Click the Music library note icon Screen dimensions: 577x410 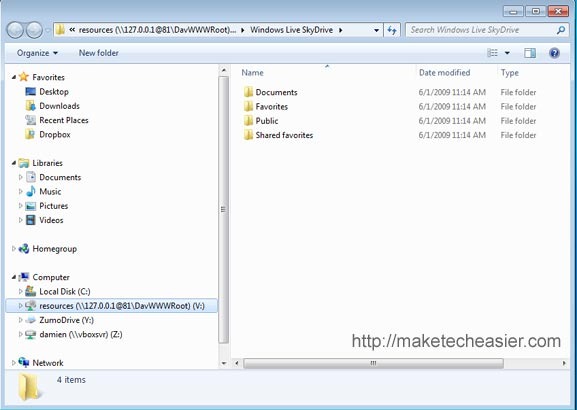[x=31, y=191]
